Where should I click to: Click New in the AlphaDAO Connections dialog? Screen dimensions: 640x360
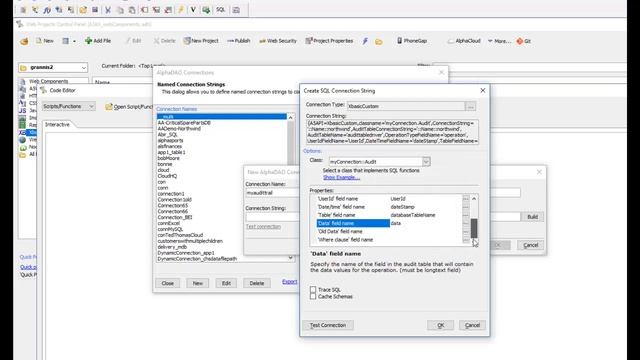[x=198, y=283]
